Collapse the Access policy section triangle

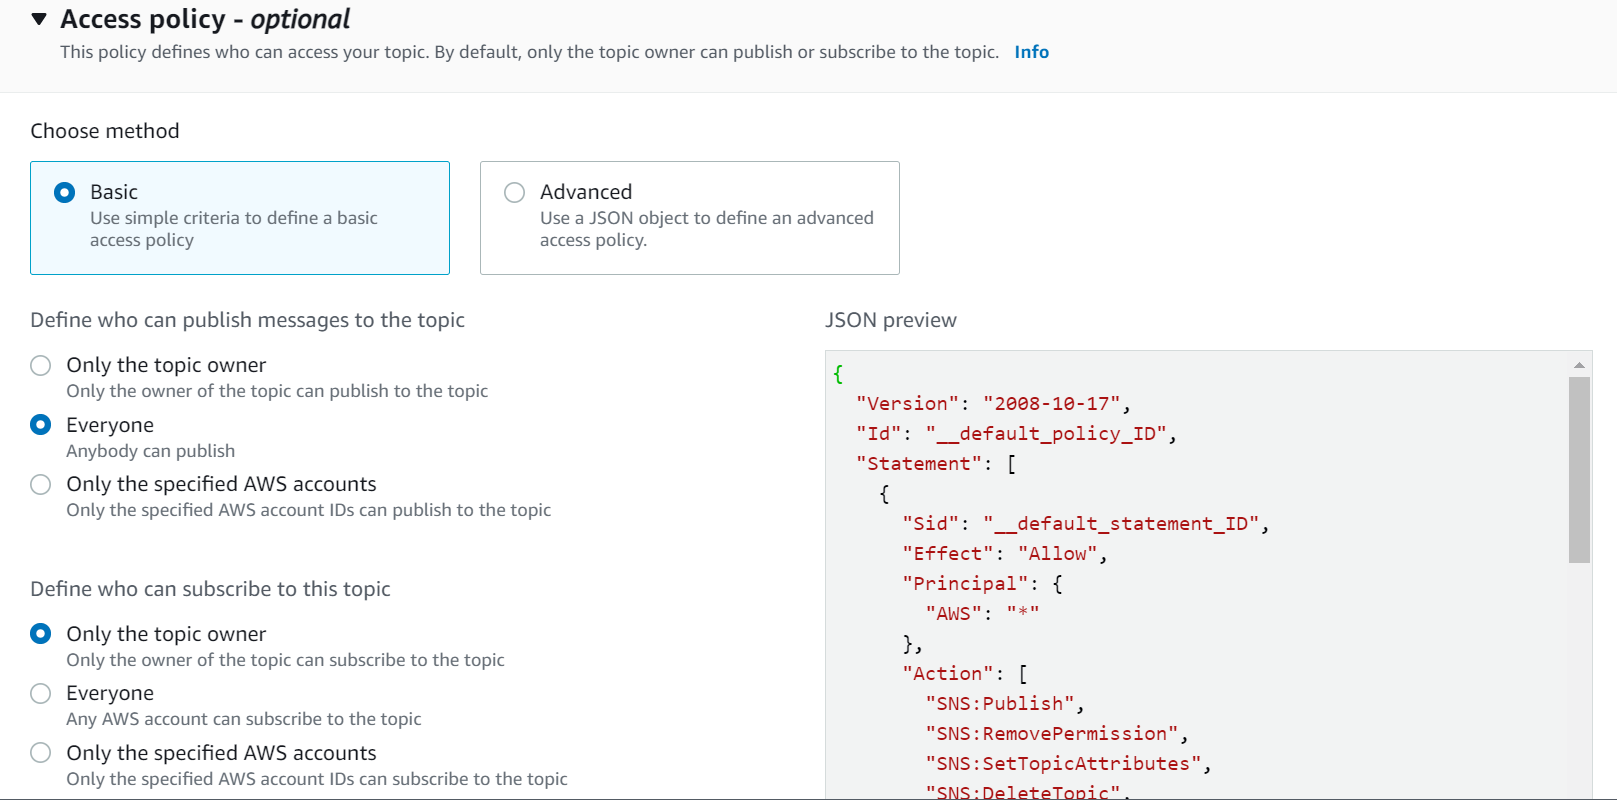(39, 19)
